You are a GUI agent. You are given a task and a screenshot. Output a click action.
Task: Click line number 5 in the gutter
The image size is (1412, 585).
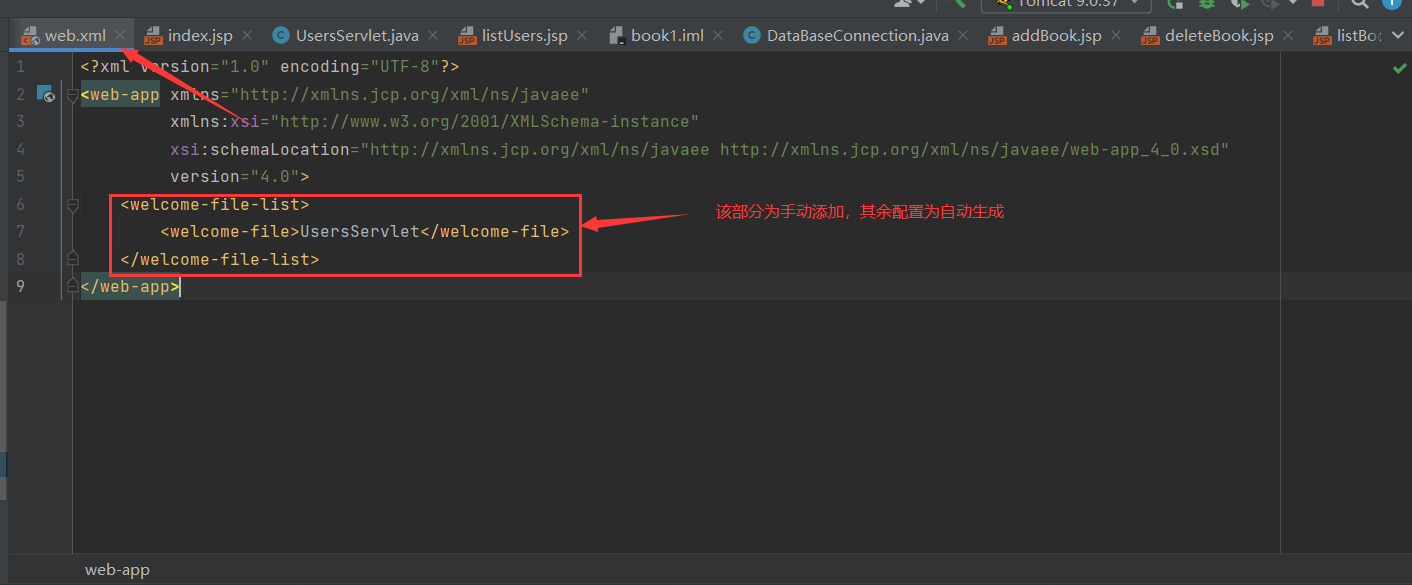pos(21,176)
